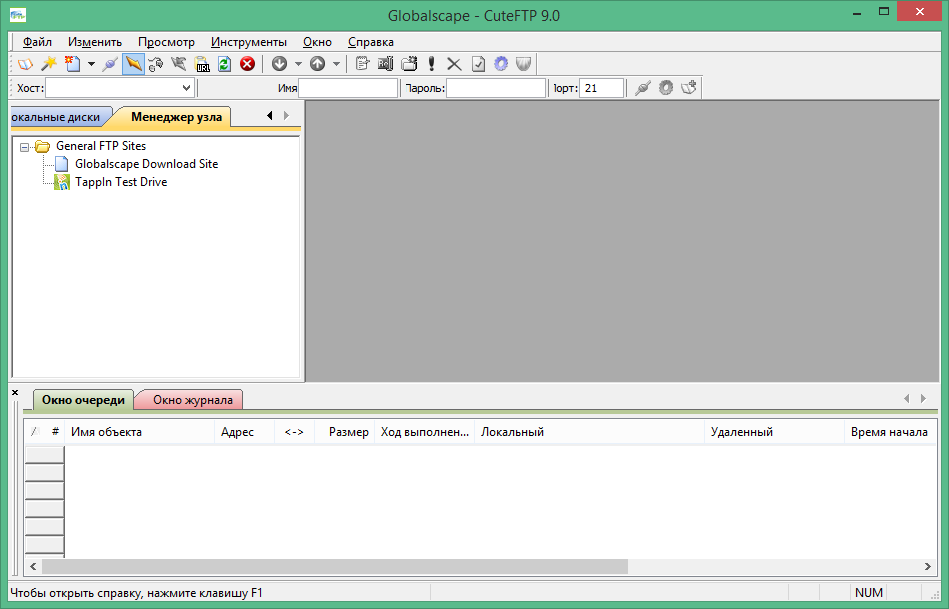Collapse the General FTP Sites folder
Image resolution: width=949 pixels, height=609 pixels.
(x=24, y=147)
